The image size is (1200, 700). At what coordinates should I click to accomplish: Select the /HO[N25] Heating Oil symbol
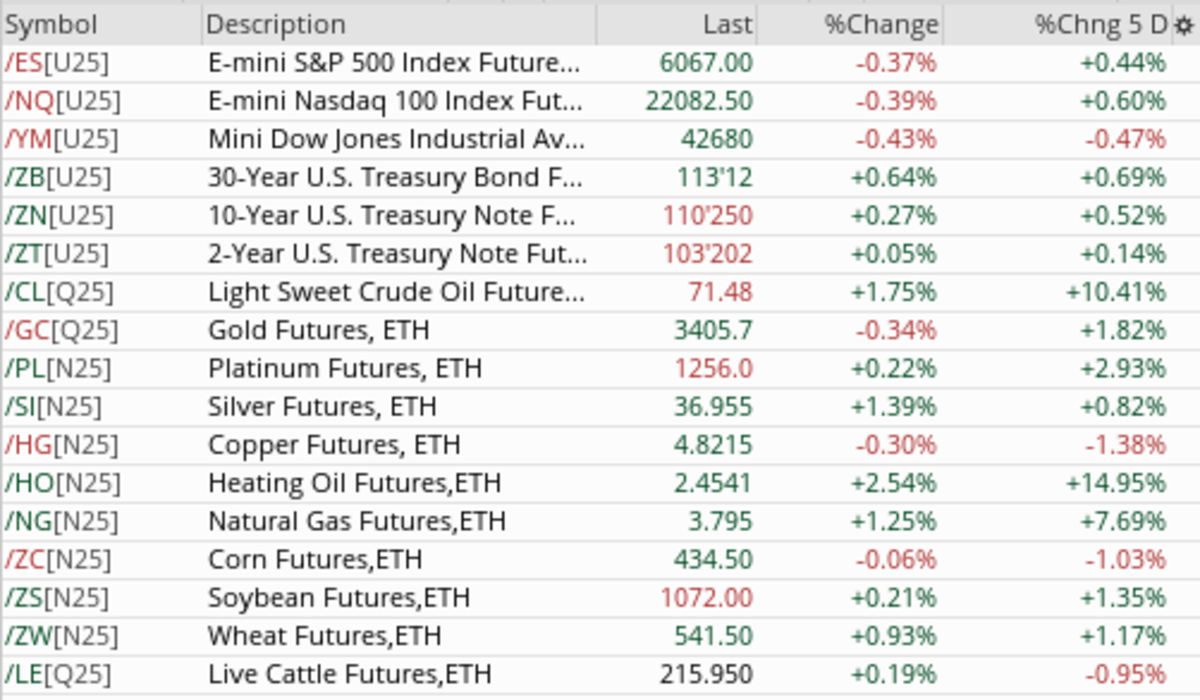point(62,483)
